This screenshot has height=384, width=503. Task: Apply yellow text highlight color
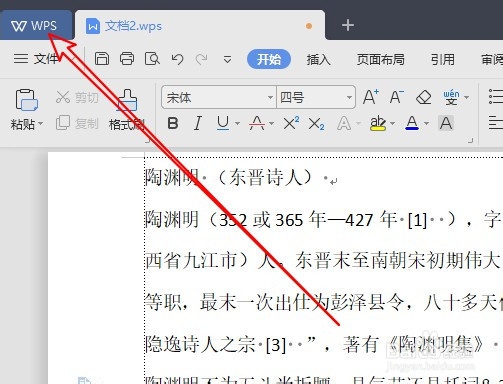pos(378,123)
